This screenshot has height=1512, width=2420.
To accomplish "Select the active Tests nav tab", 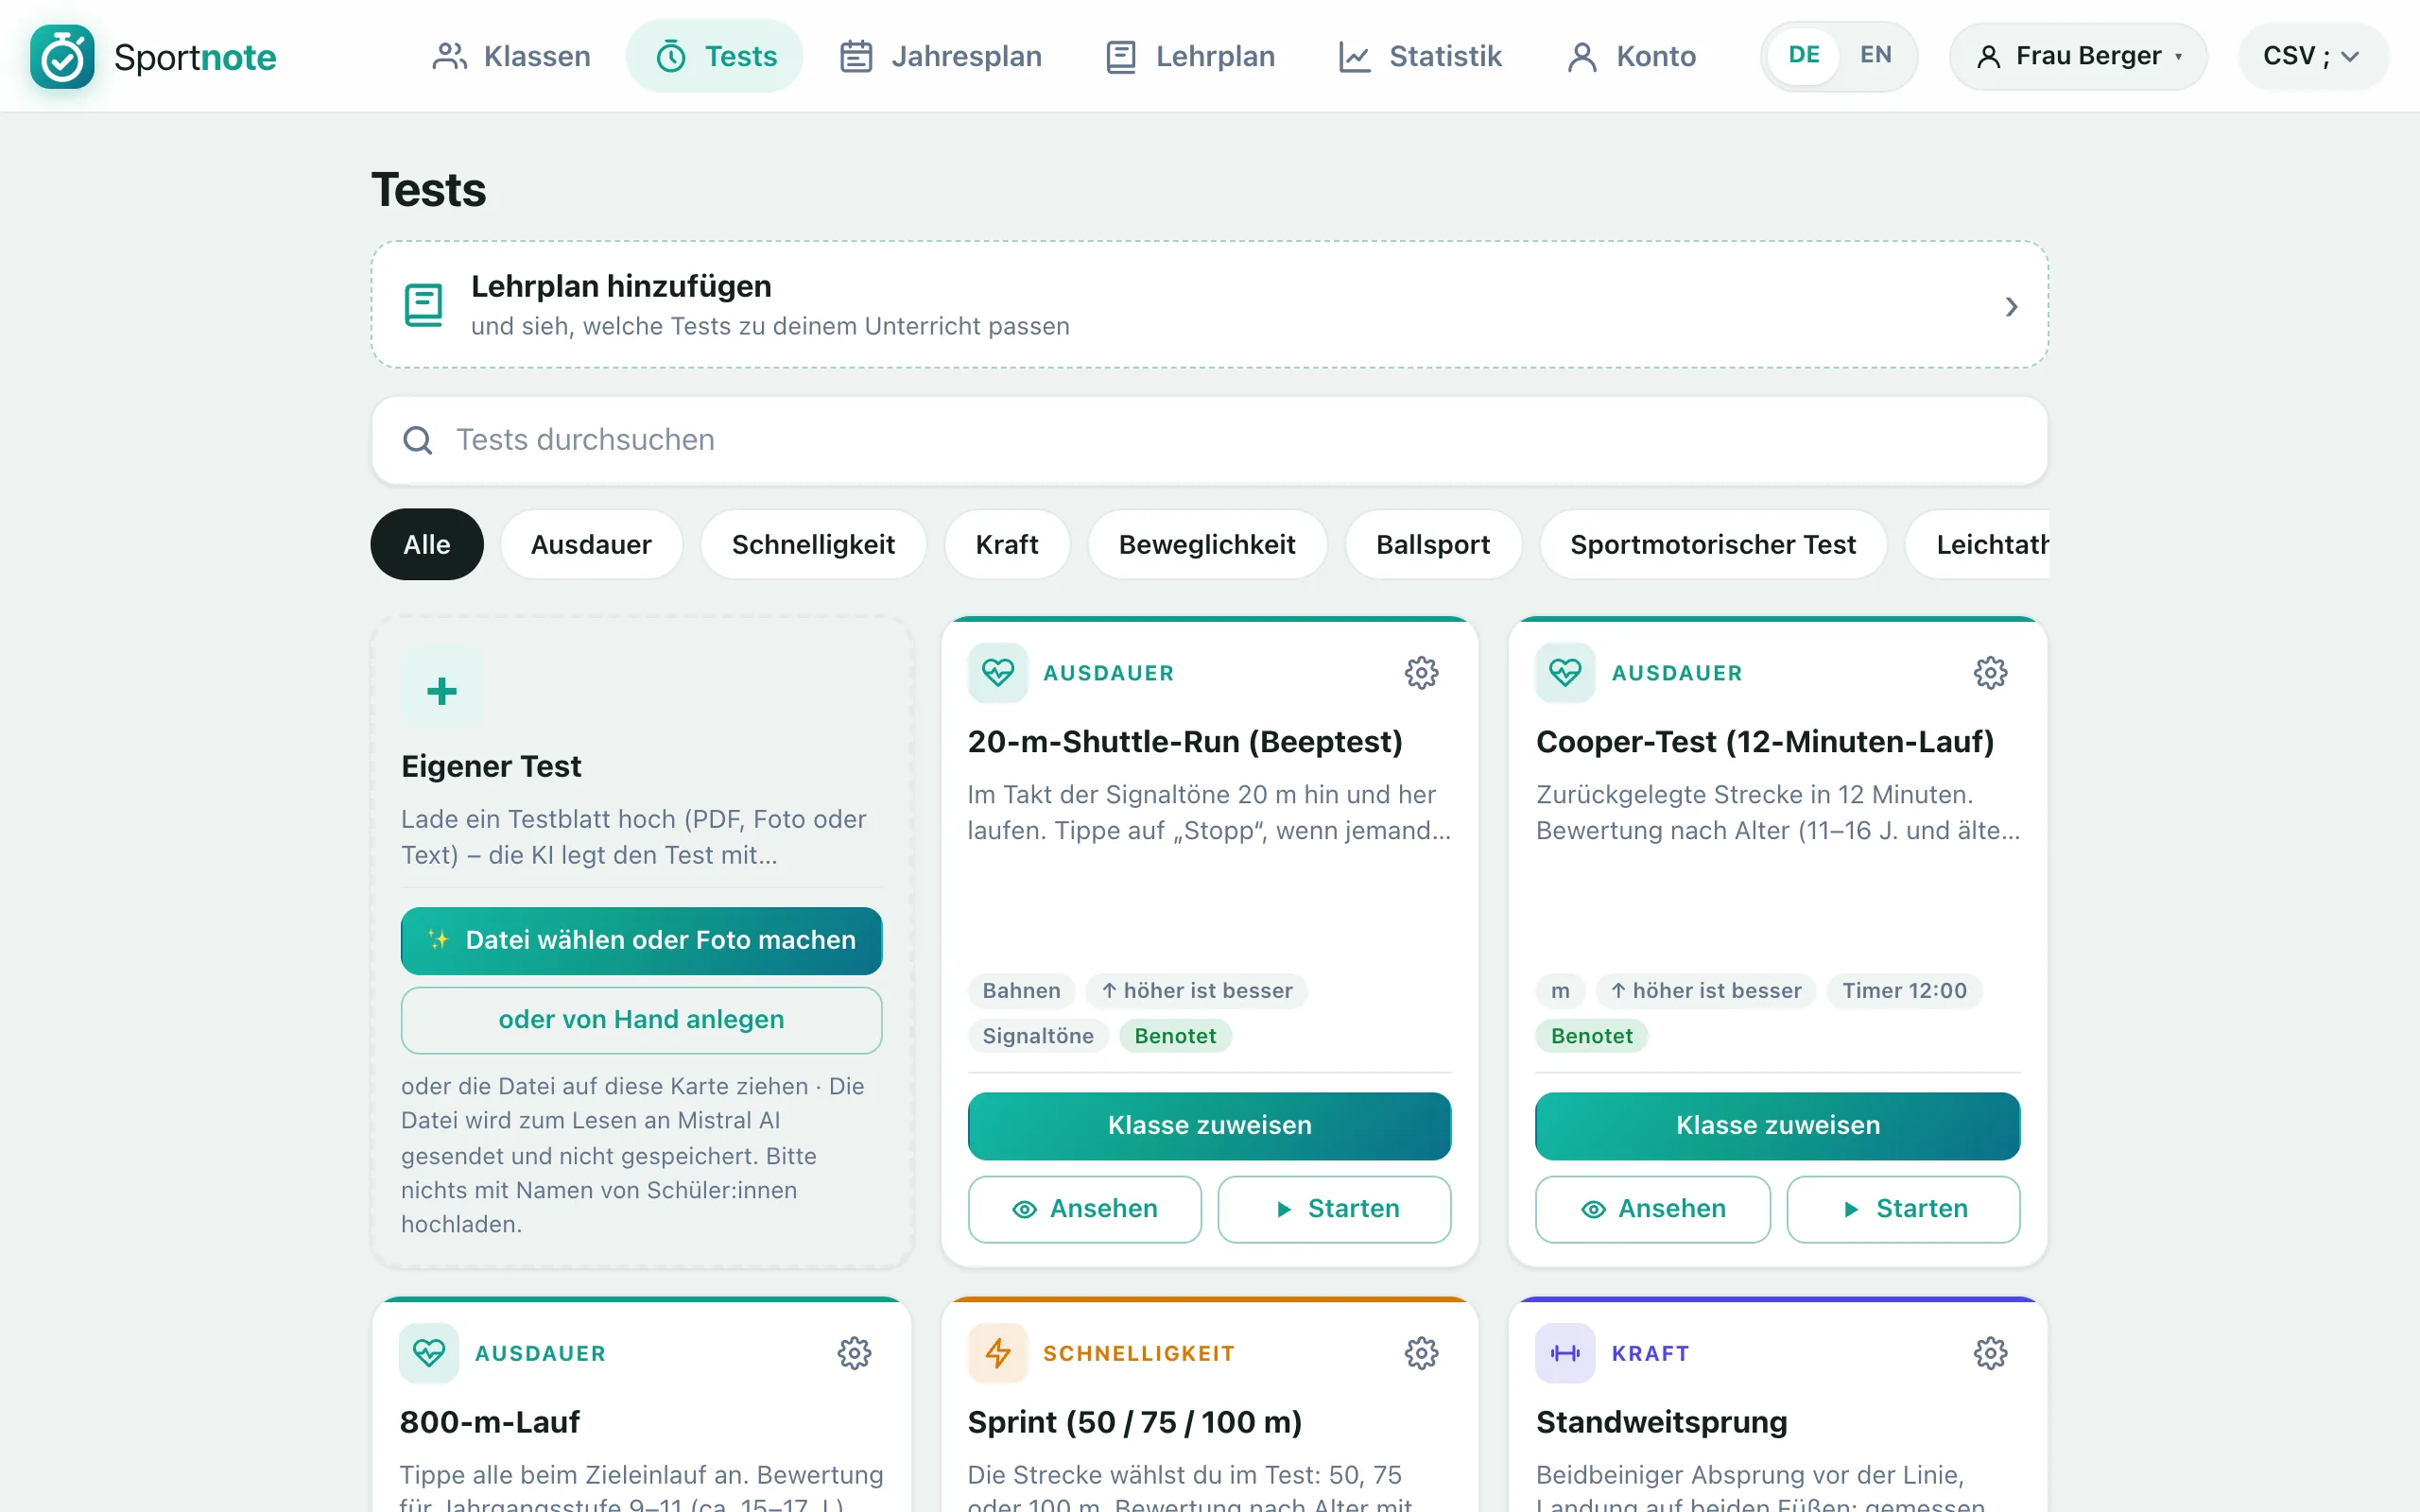I will pyautogui.click(x=715, y=56).
